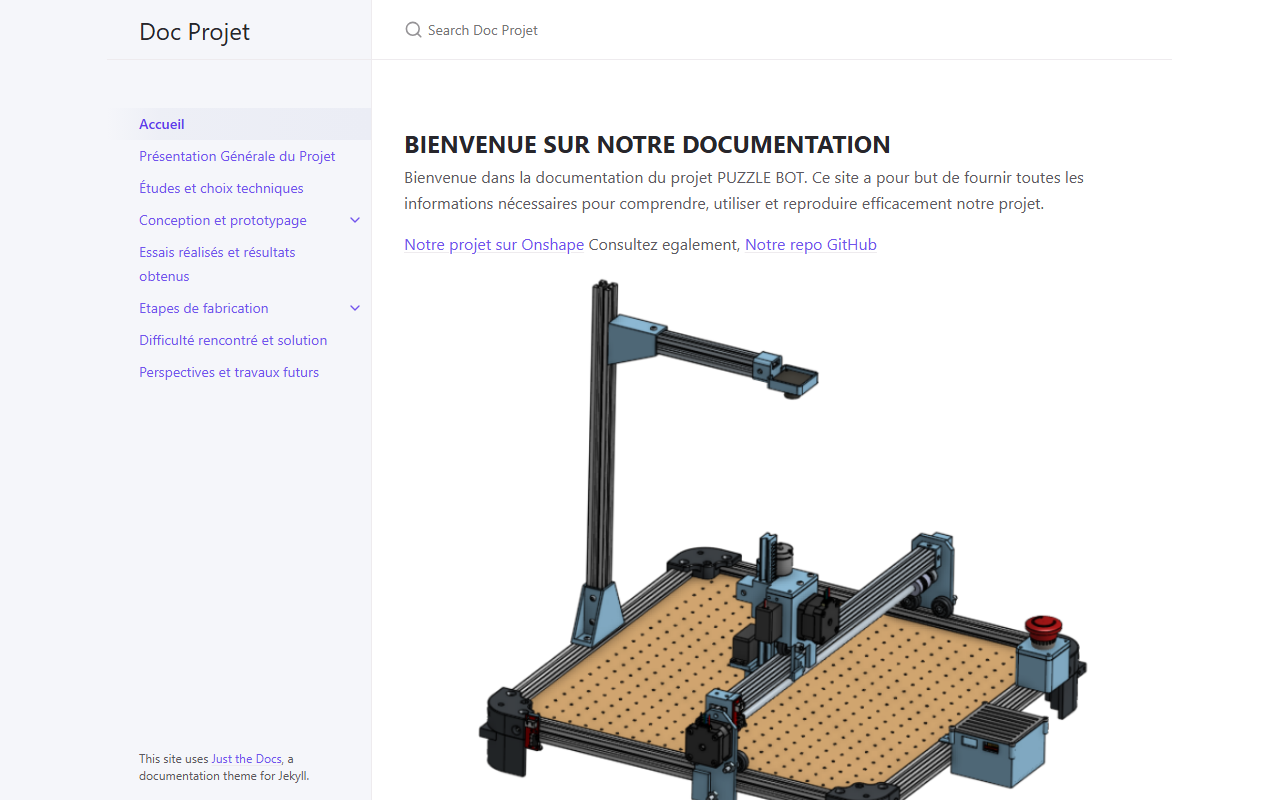The width and height of the screenshot is (1280, 800).
Task: Click the search magnifier icon
Action: coord(413,30)
